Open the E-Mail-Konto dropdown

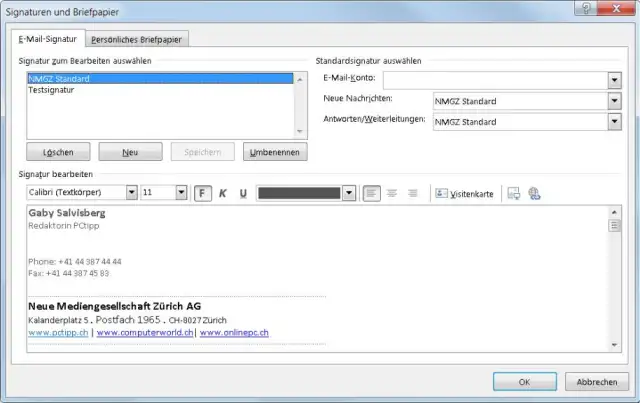pos(614,80)
